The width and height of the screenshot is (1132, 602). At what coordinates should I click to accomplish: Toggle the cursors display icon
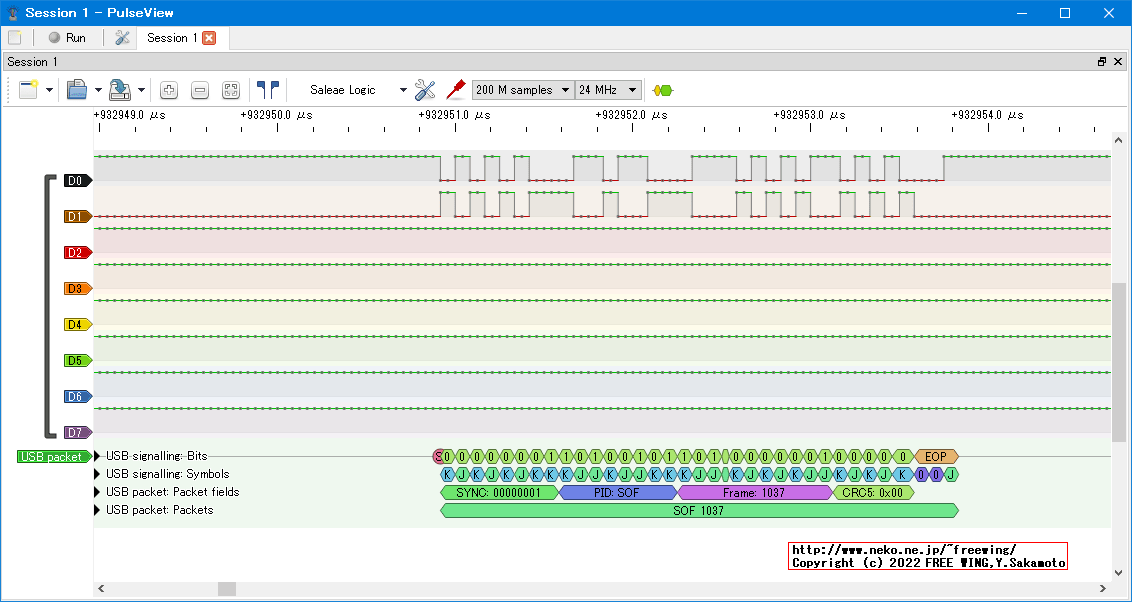268,90
